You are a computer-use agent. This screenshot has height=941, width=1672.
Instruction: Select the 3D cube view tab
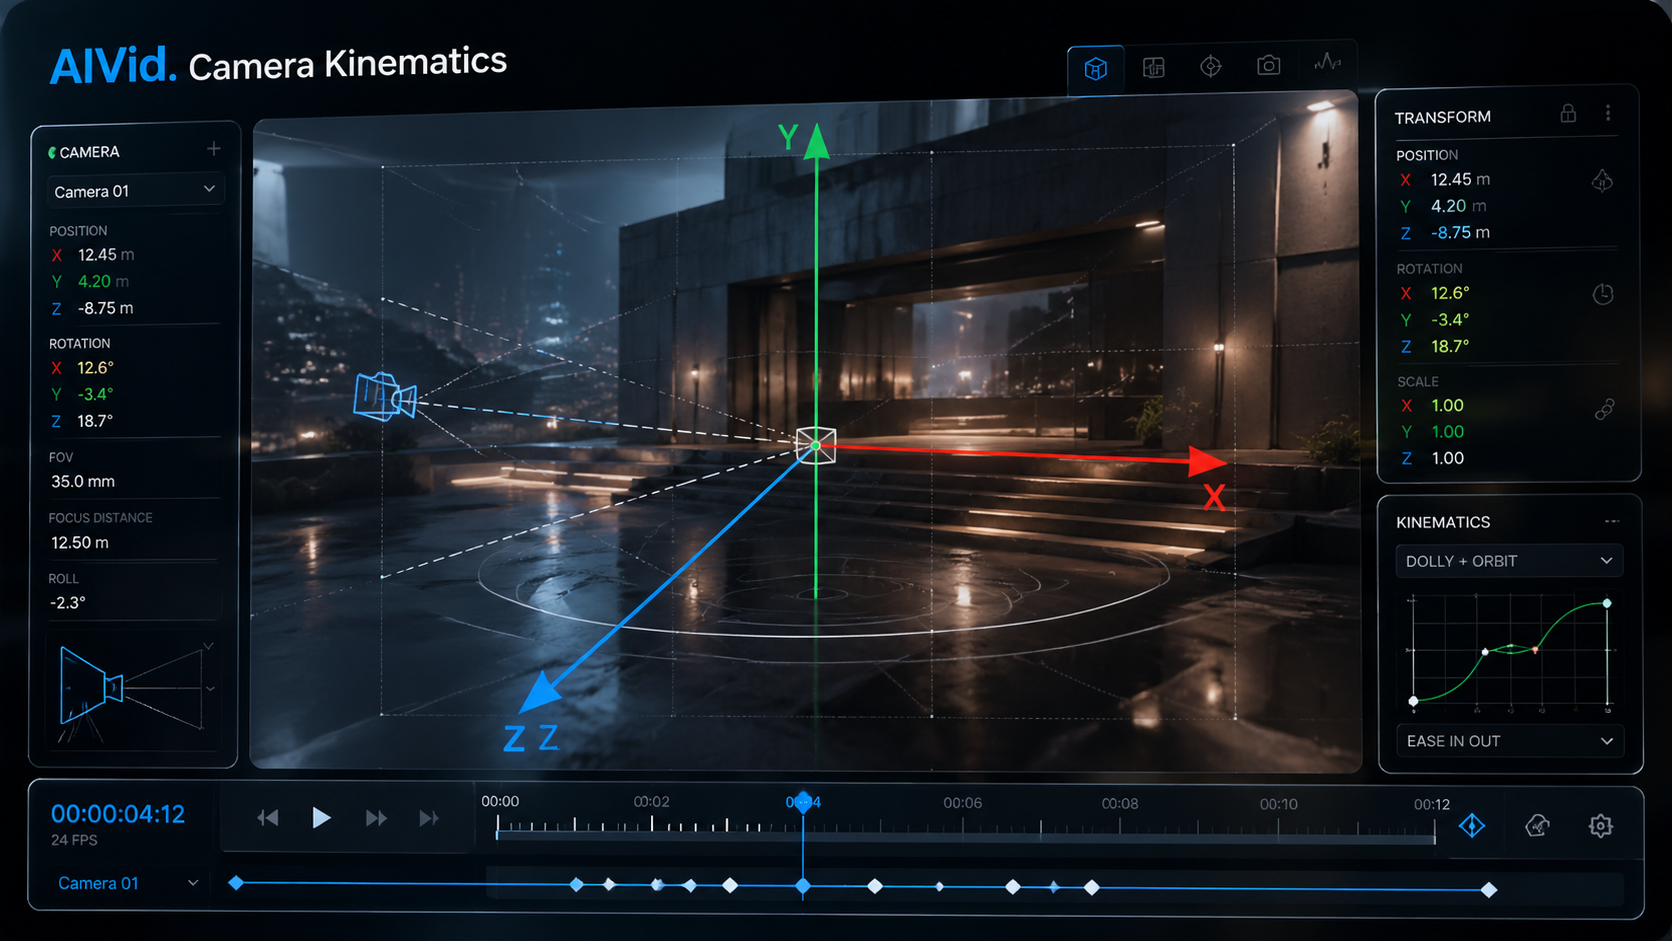click(1096, 69)
